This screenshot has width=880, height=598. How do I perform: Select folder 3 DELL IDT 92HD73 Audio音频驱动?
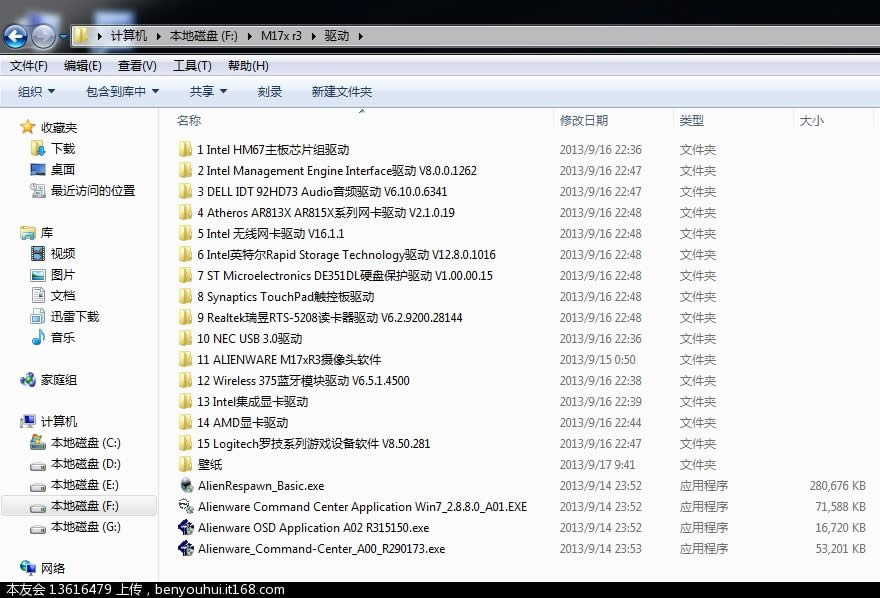[313, 192]
